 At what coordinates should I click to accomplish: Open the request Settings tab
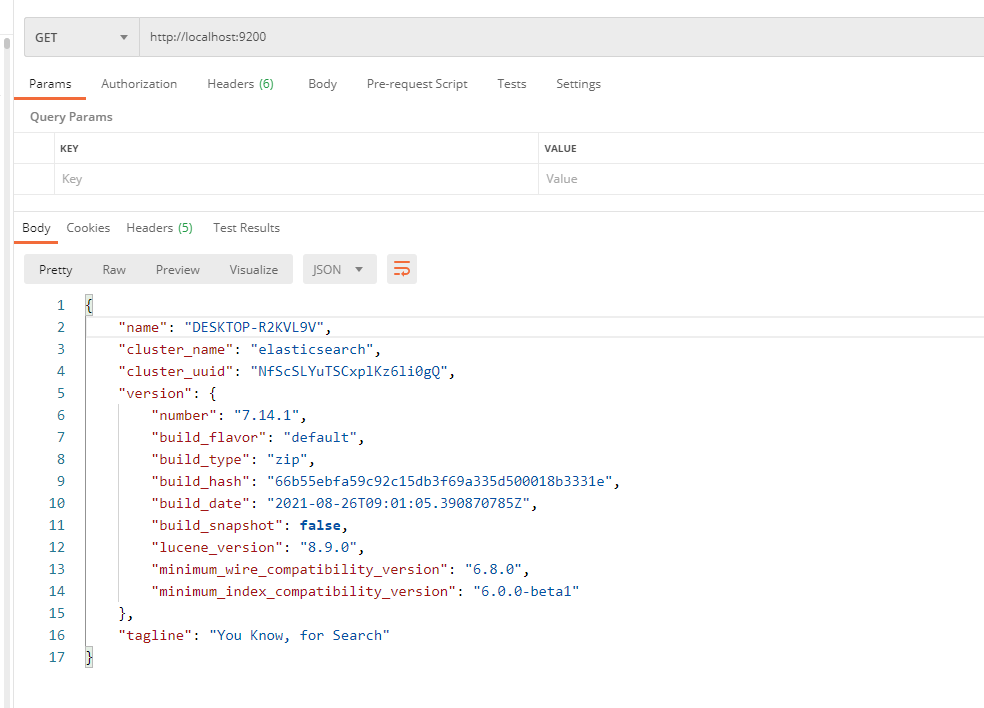tap(579, 84)
